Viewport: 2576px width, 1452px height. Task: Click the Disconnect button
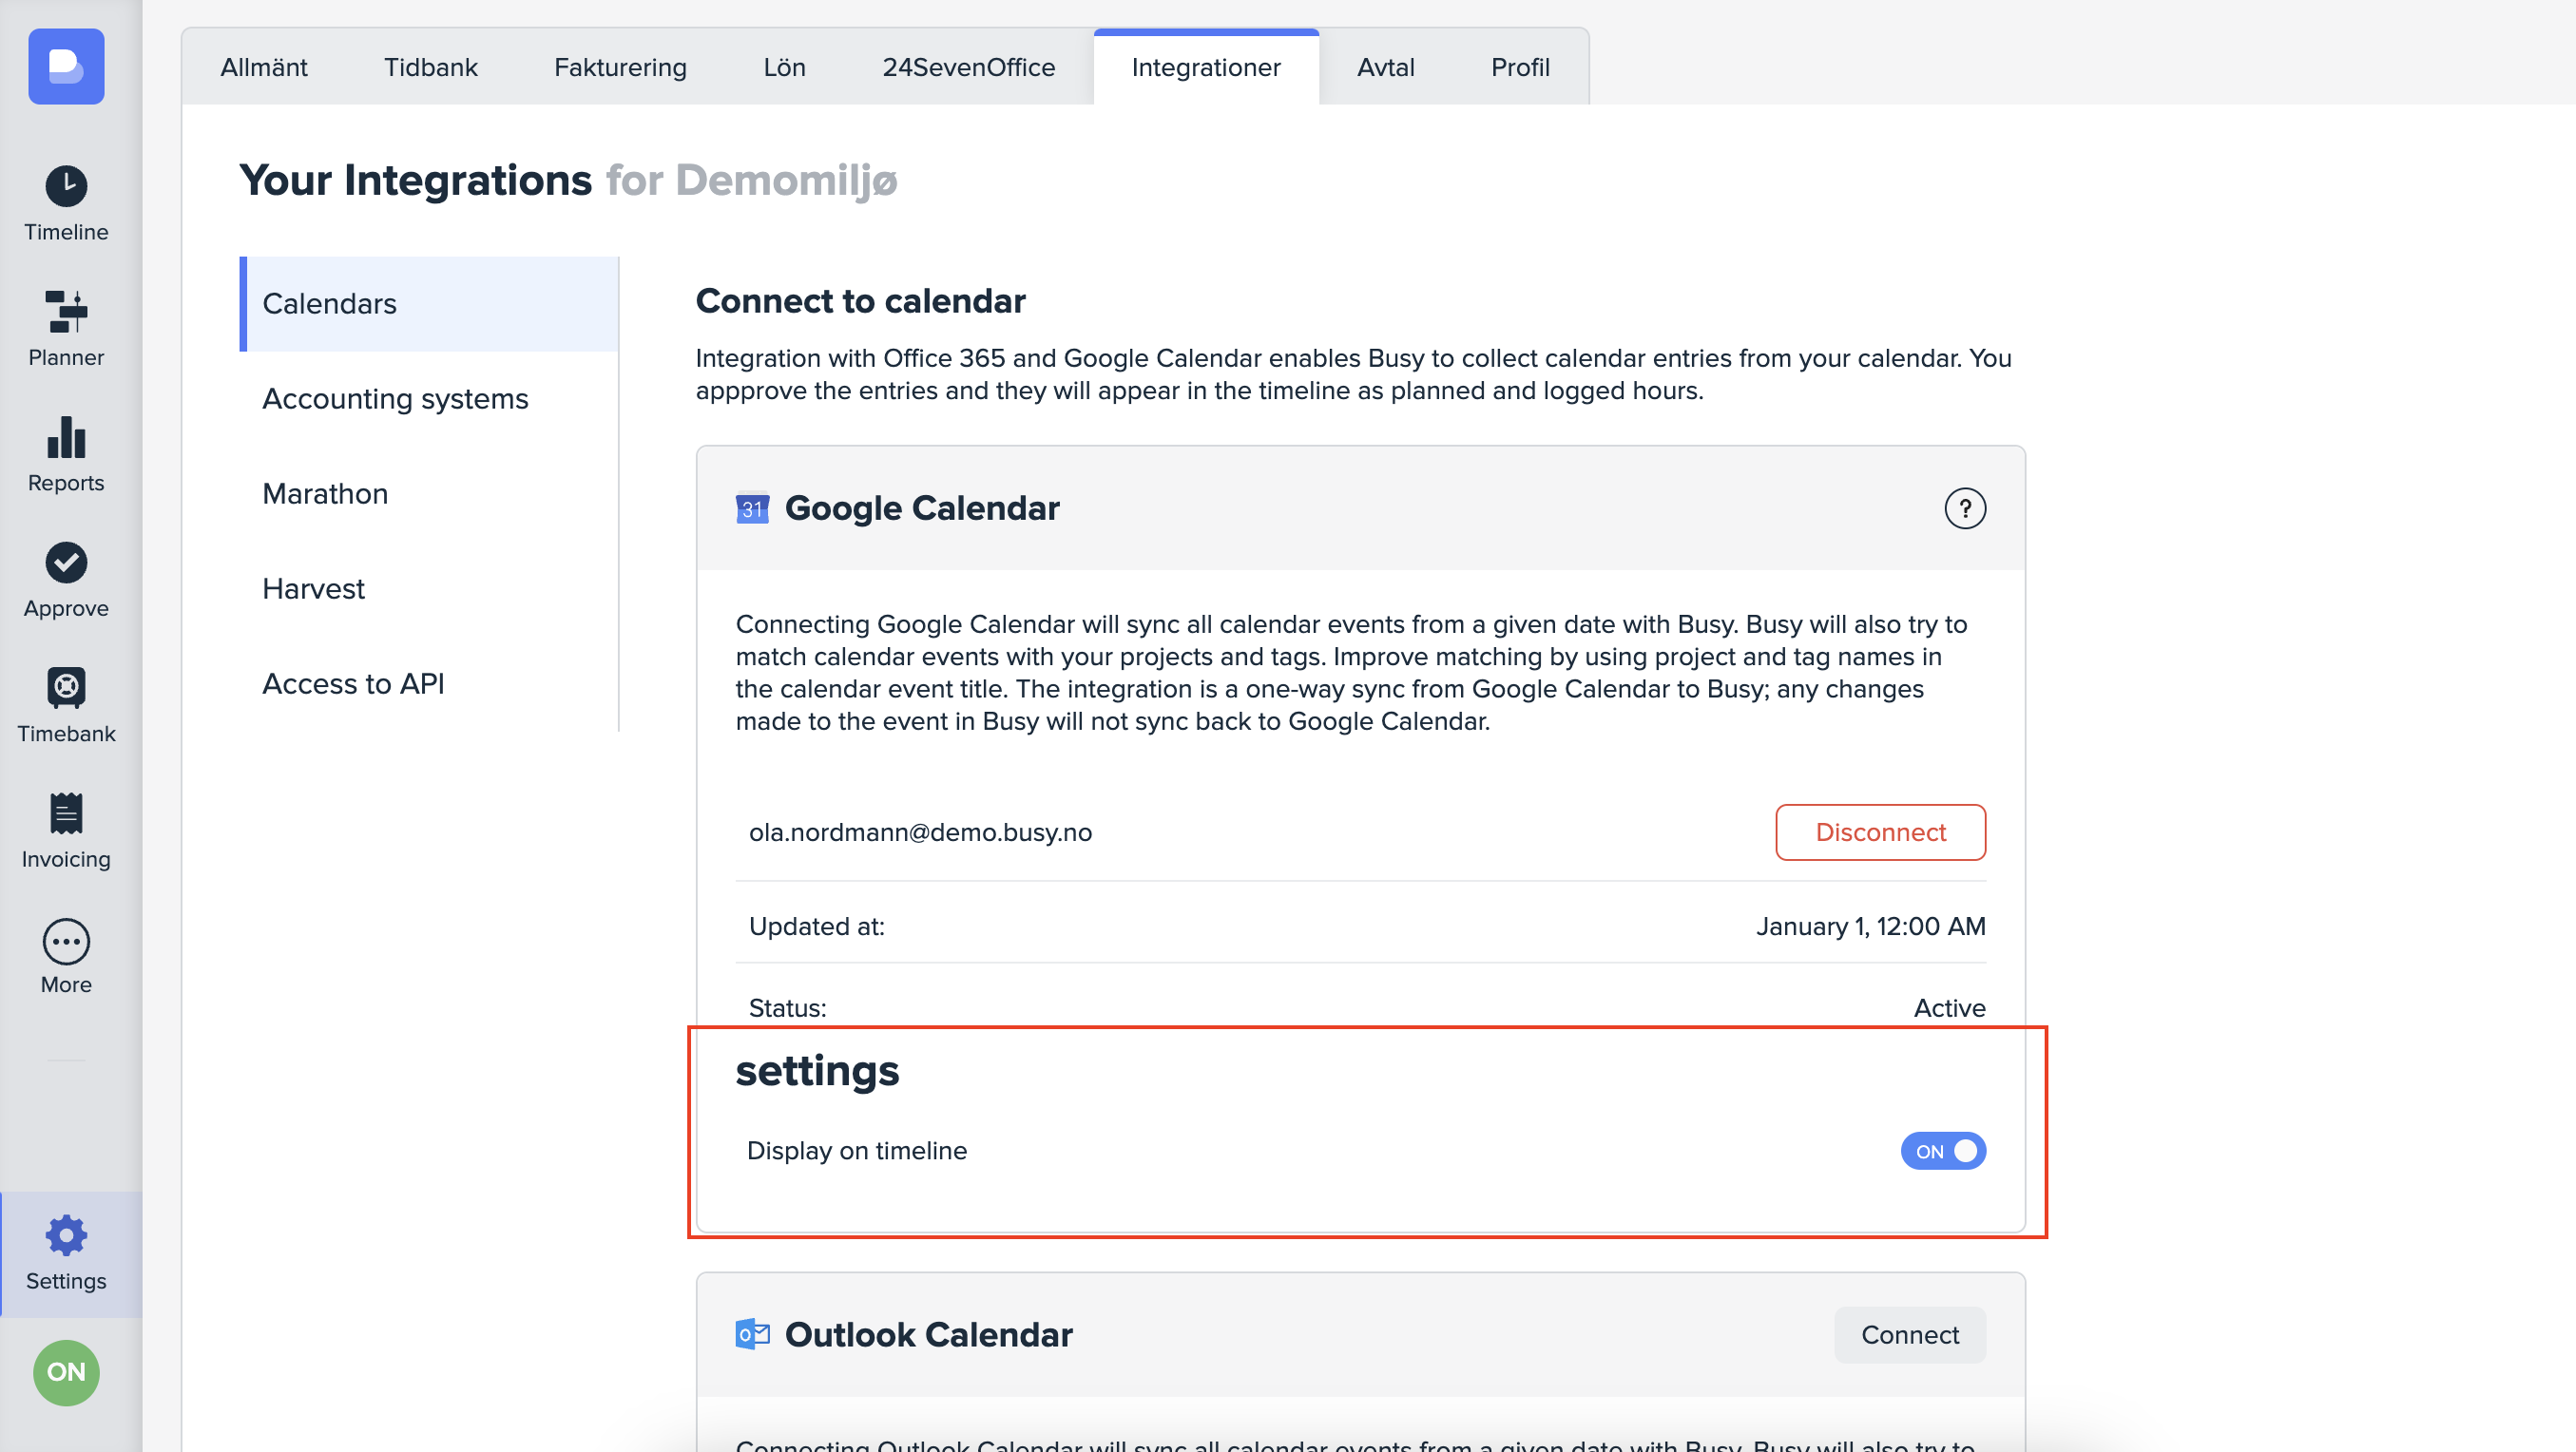click(1880, 832)
